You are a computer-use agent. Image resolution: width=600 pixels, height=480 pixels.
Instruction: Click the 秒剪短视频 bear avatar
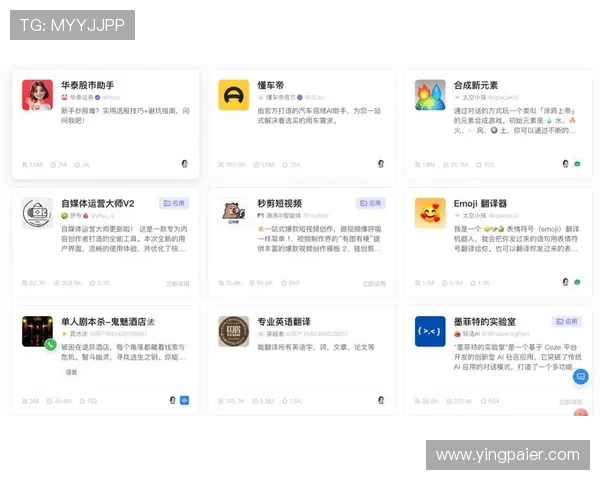click(233, 213)
